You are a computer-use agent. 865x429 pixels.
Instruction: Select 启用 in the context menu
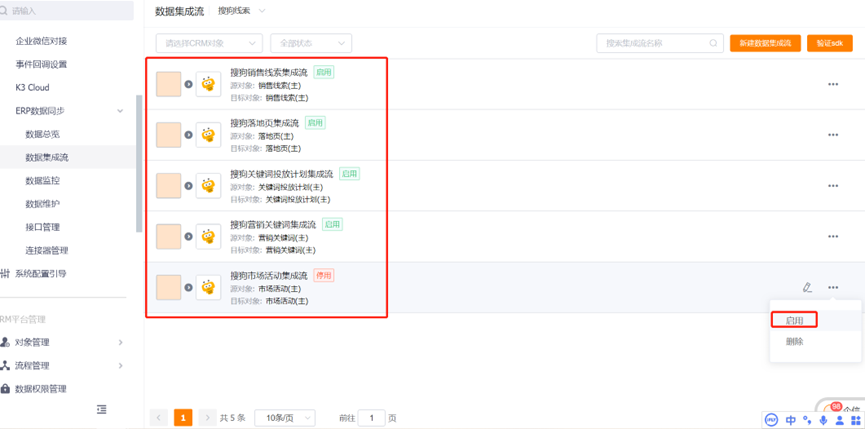(794, 320)
